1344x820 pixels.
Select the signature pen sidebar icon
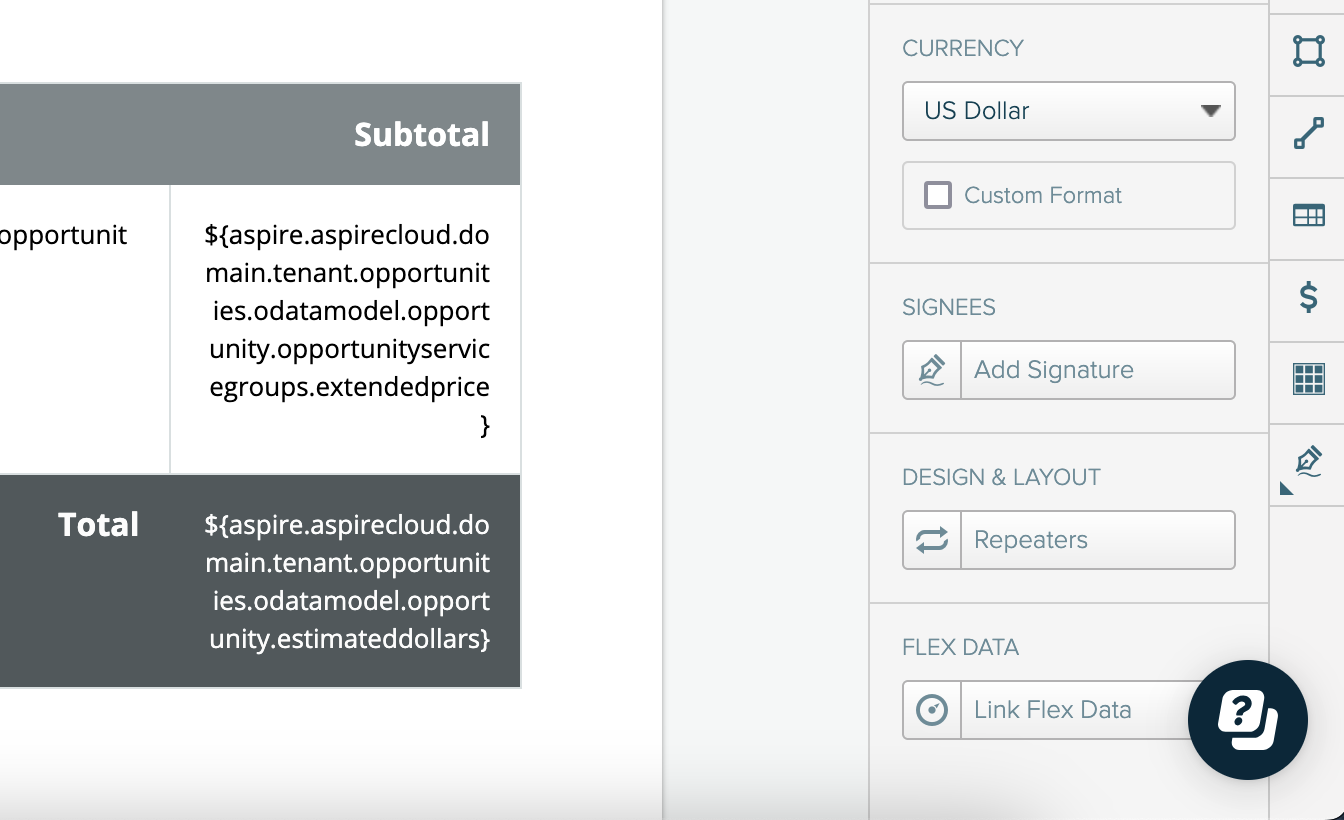click(1308, 461)
